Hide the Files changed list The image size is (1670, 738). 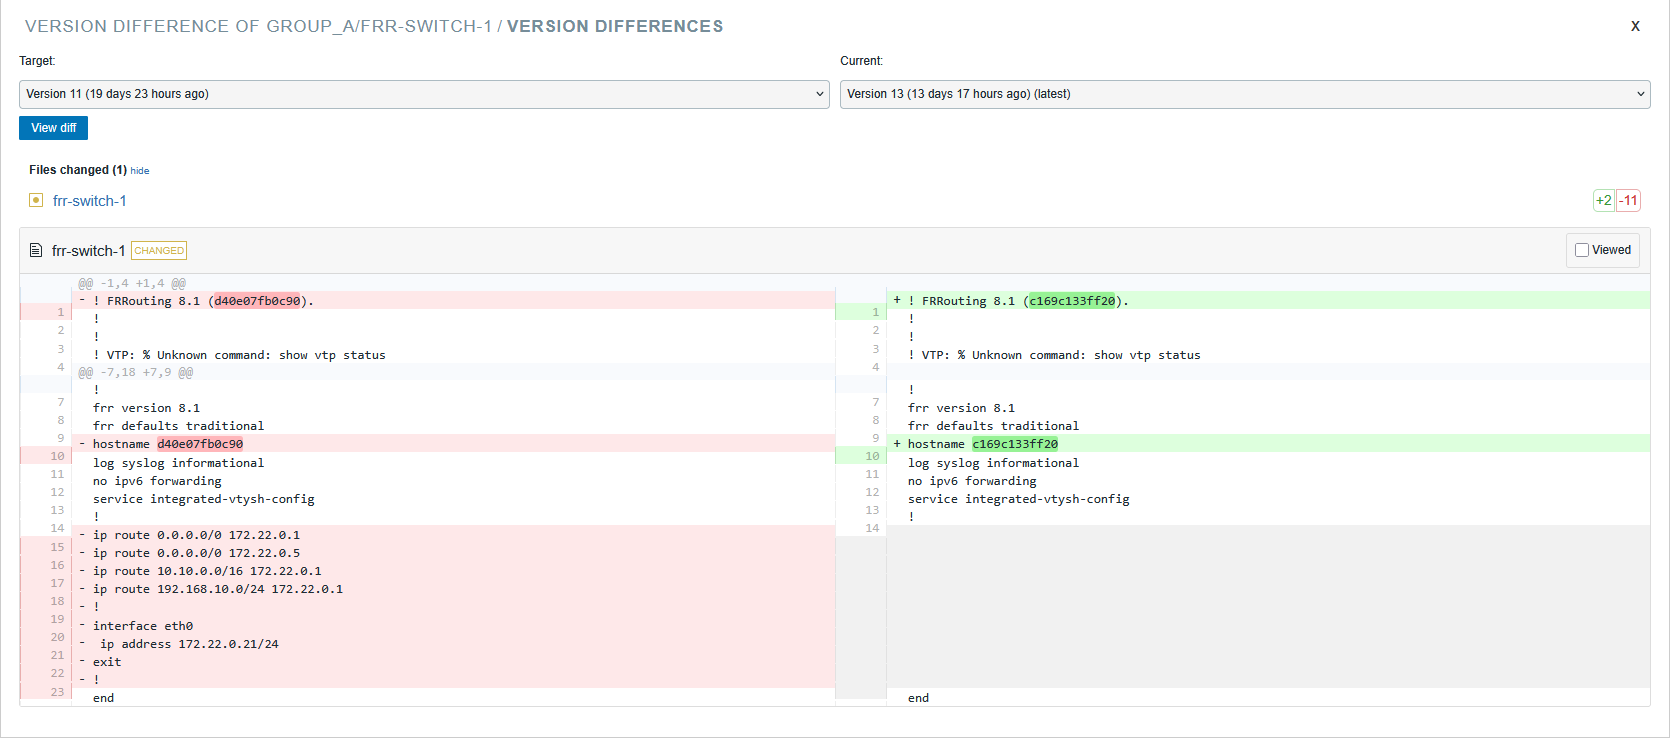click(140, 171)
